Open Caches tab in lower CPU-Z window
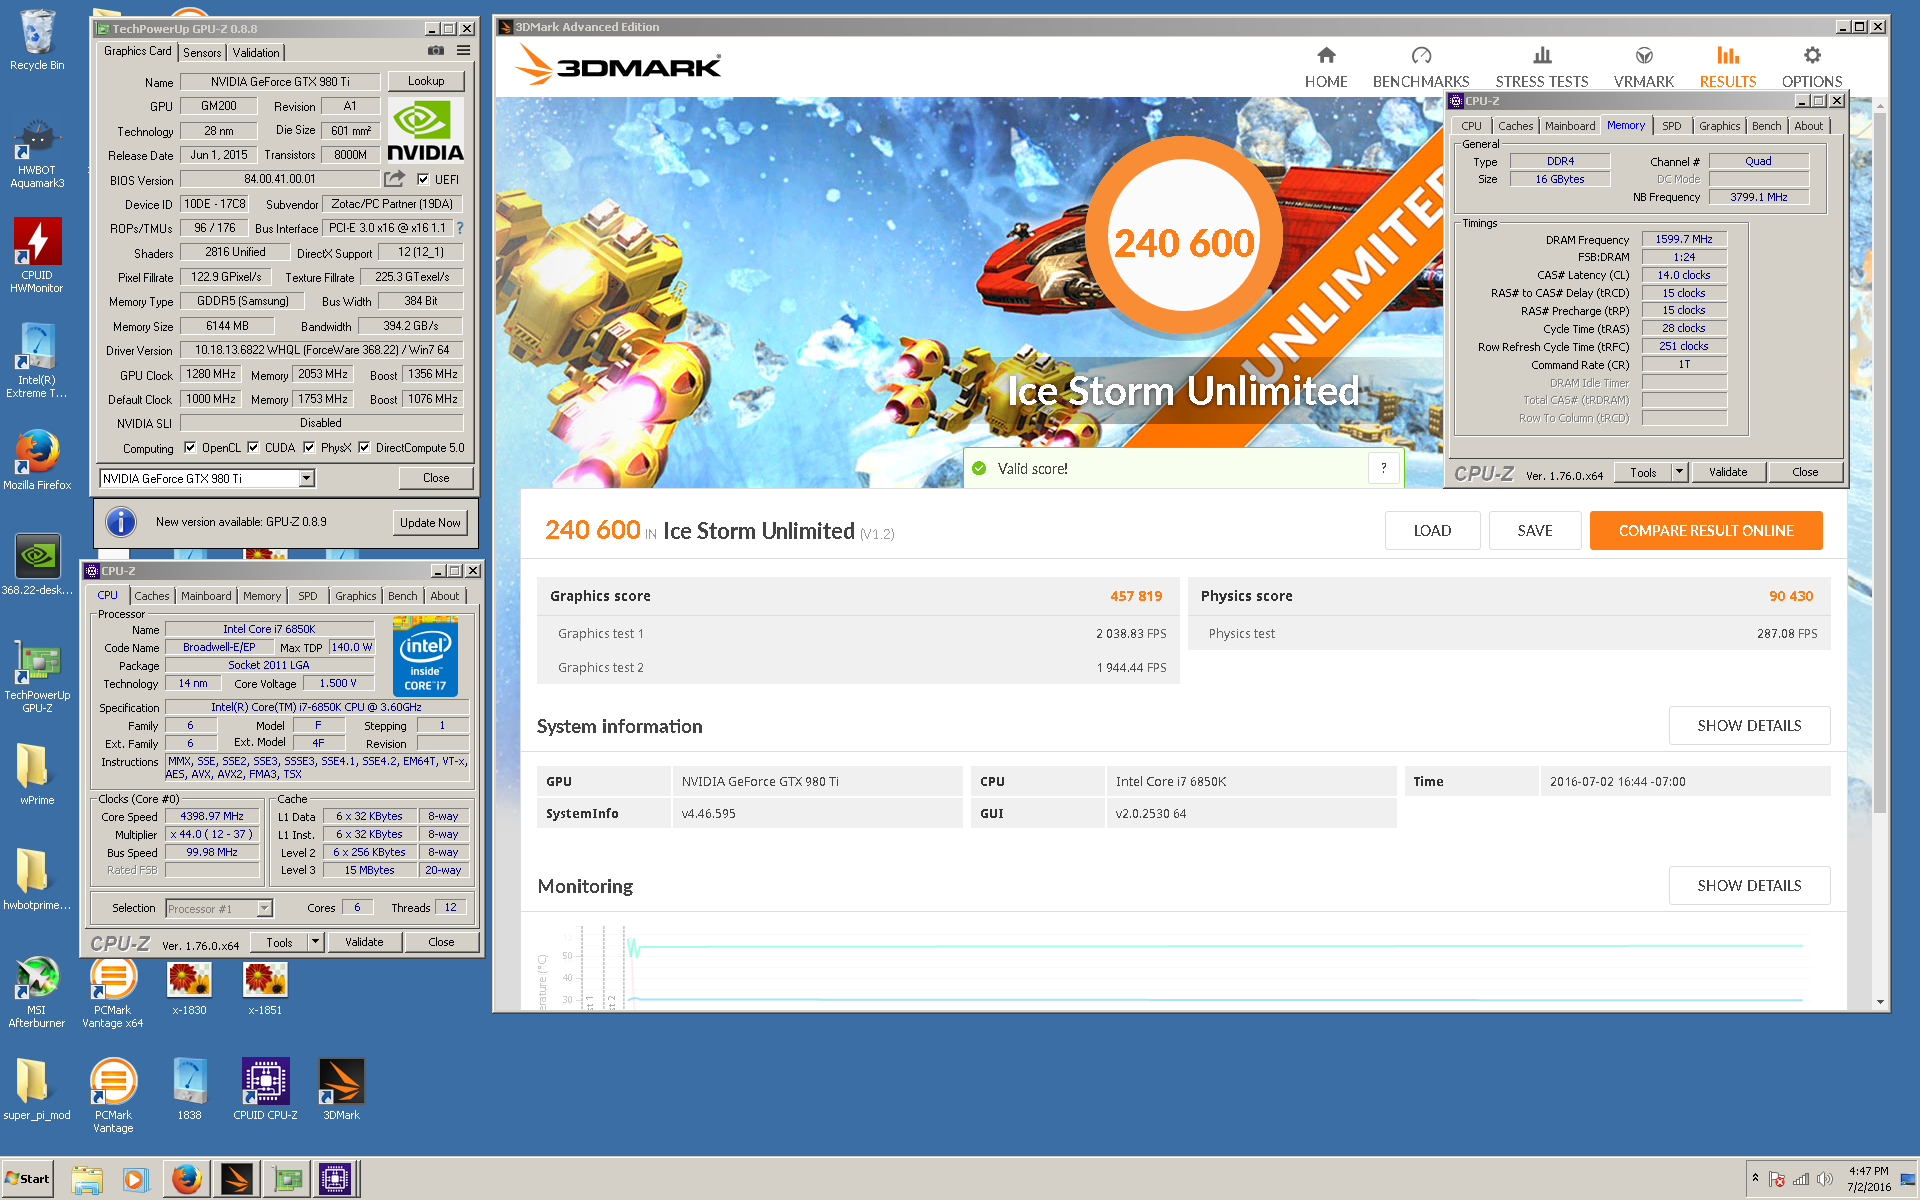The image size is (1920, 1200). (x=152, y=596)
